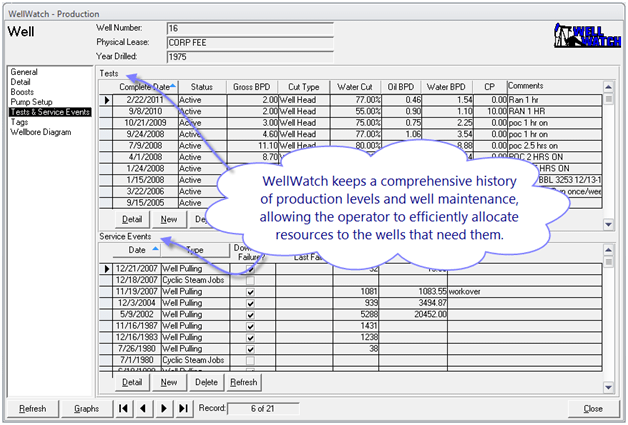Open the Tags section
The height and width of the screenshot is (425, 628).
(x=19, y=122)
